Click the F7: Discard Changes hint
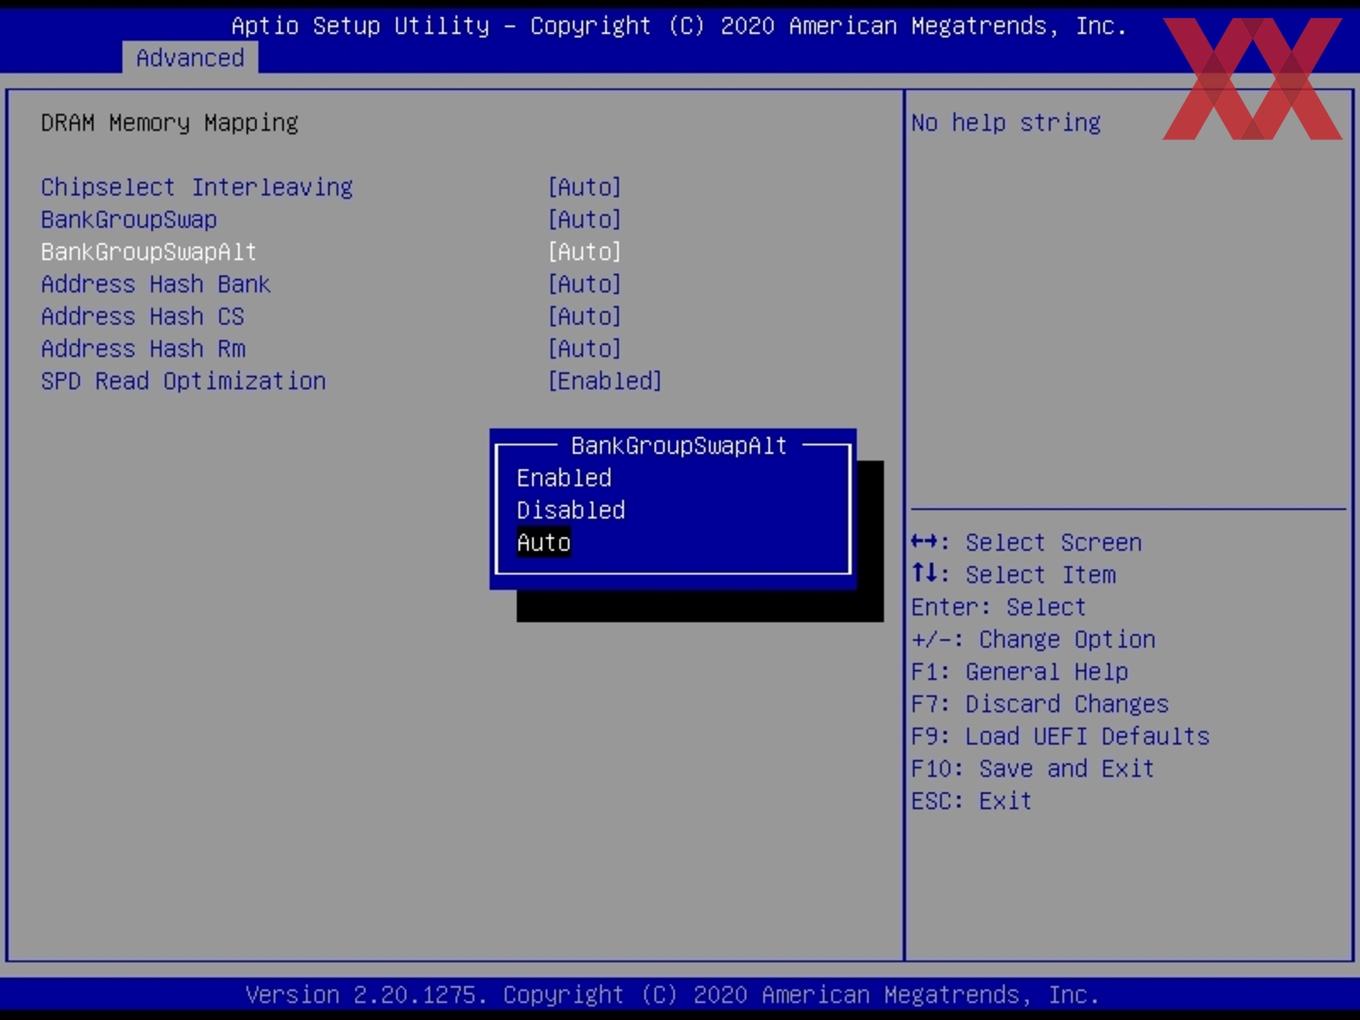The image size is (1360, 1020). (1040, 704)
